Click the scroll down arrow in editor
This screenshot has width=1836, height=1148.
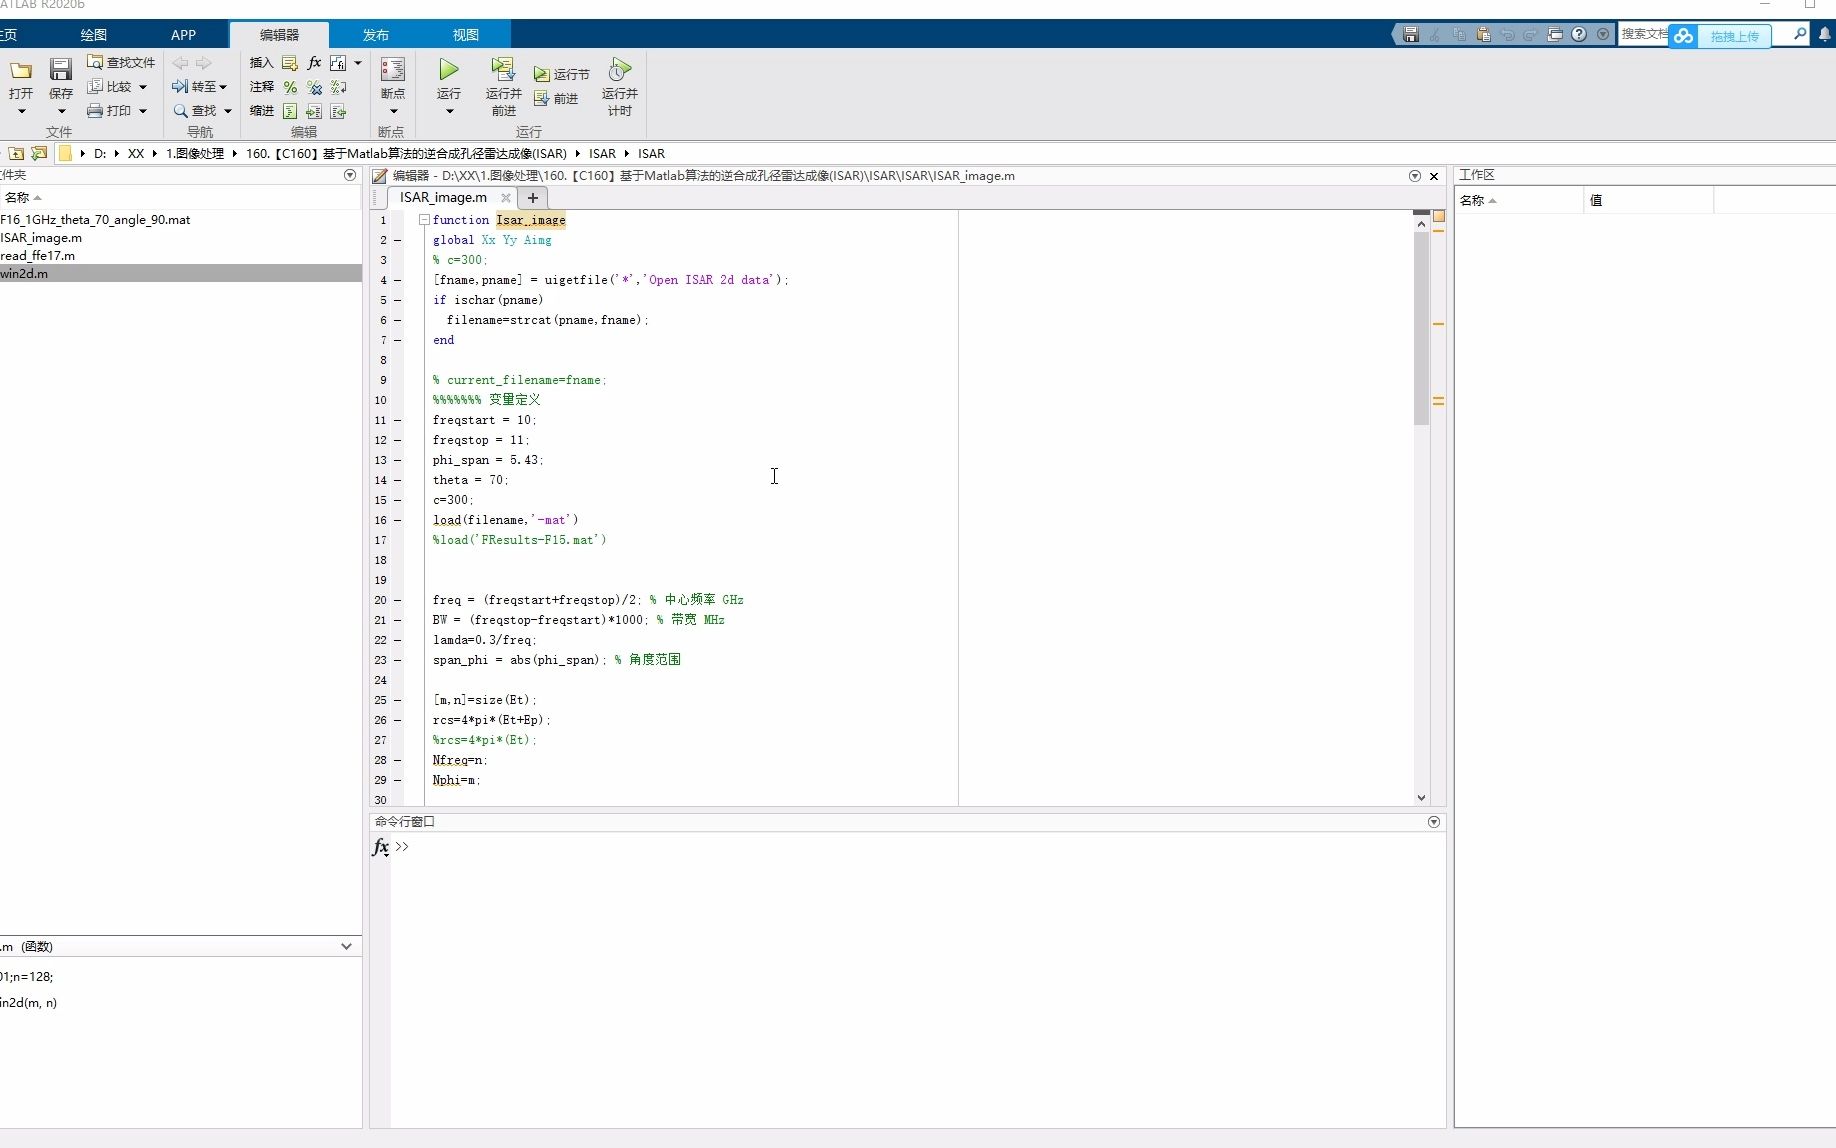[1421, 798]
